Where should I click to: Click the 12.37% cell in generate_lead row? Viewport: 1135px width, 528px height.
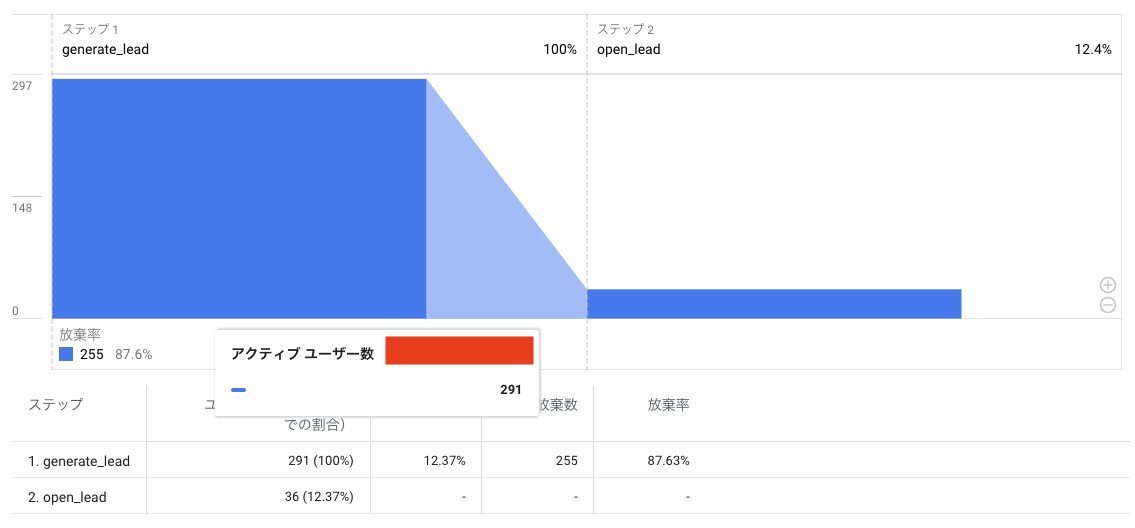445,461
